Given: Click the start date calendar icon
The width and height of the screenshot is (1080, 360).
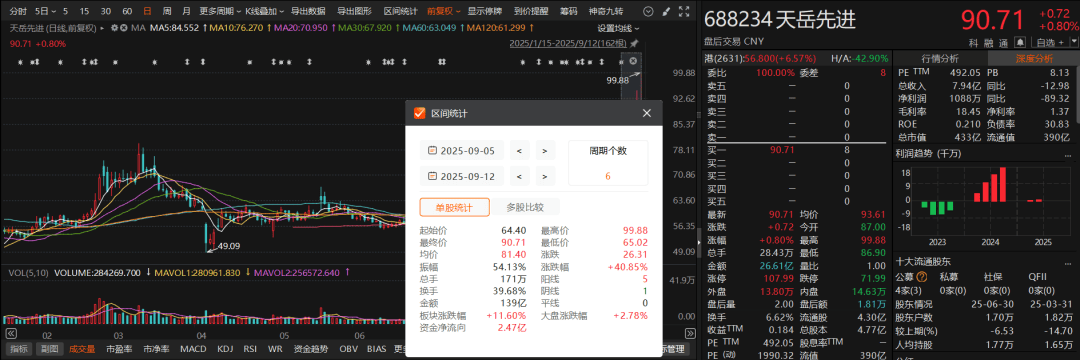Looking at the screenshot, I should (433, 150).
